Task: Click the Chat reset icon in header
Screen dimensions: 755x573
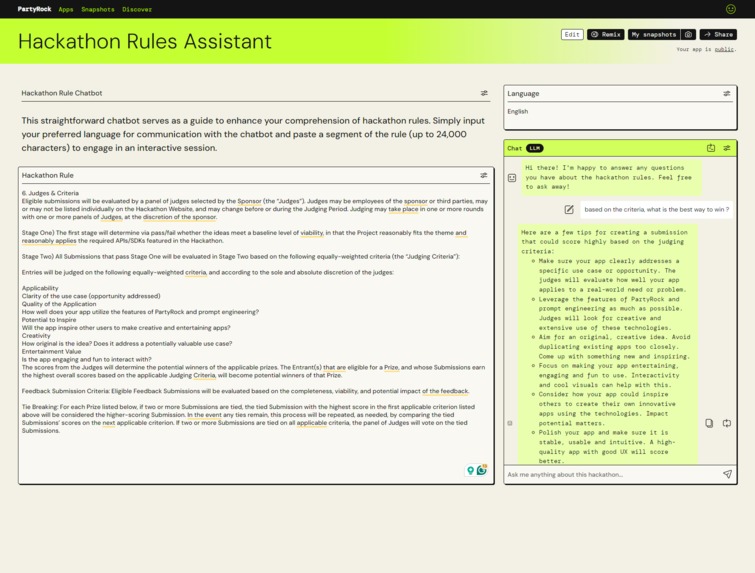Action: (711, 148)
